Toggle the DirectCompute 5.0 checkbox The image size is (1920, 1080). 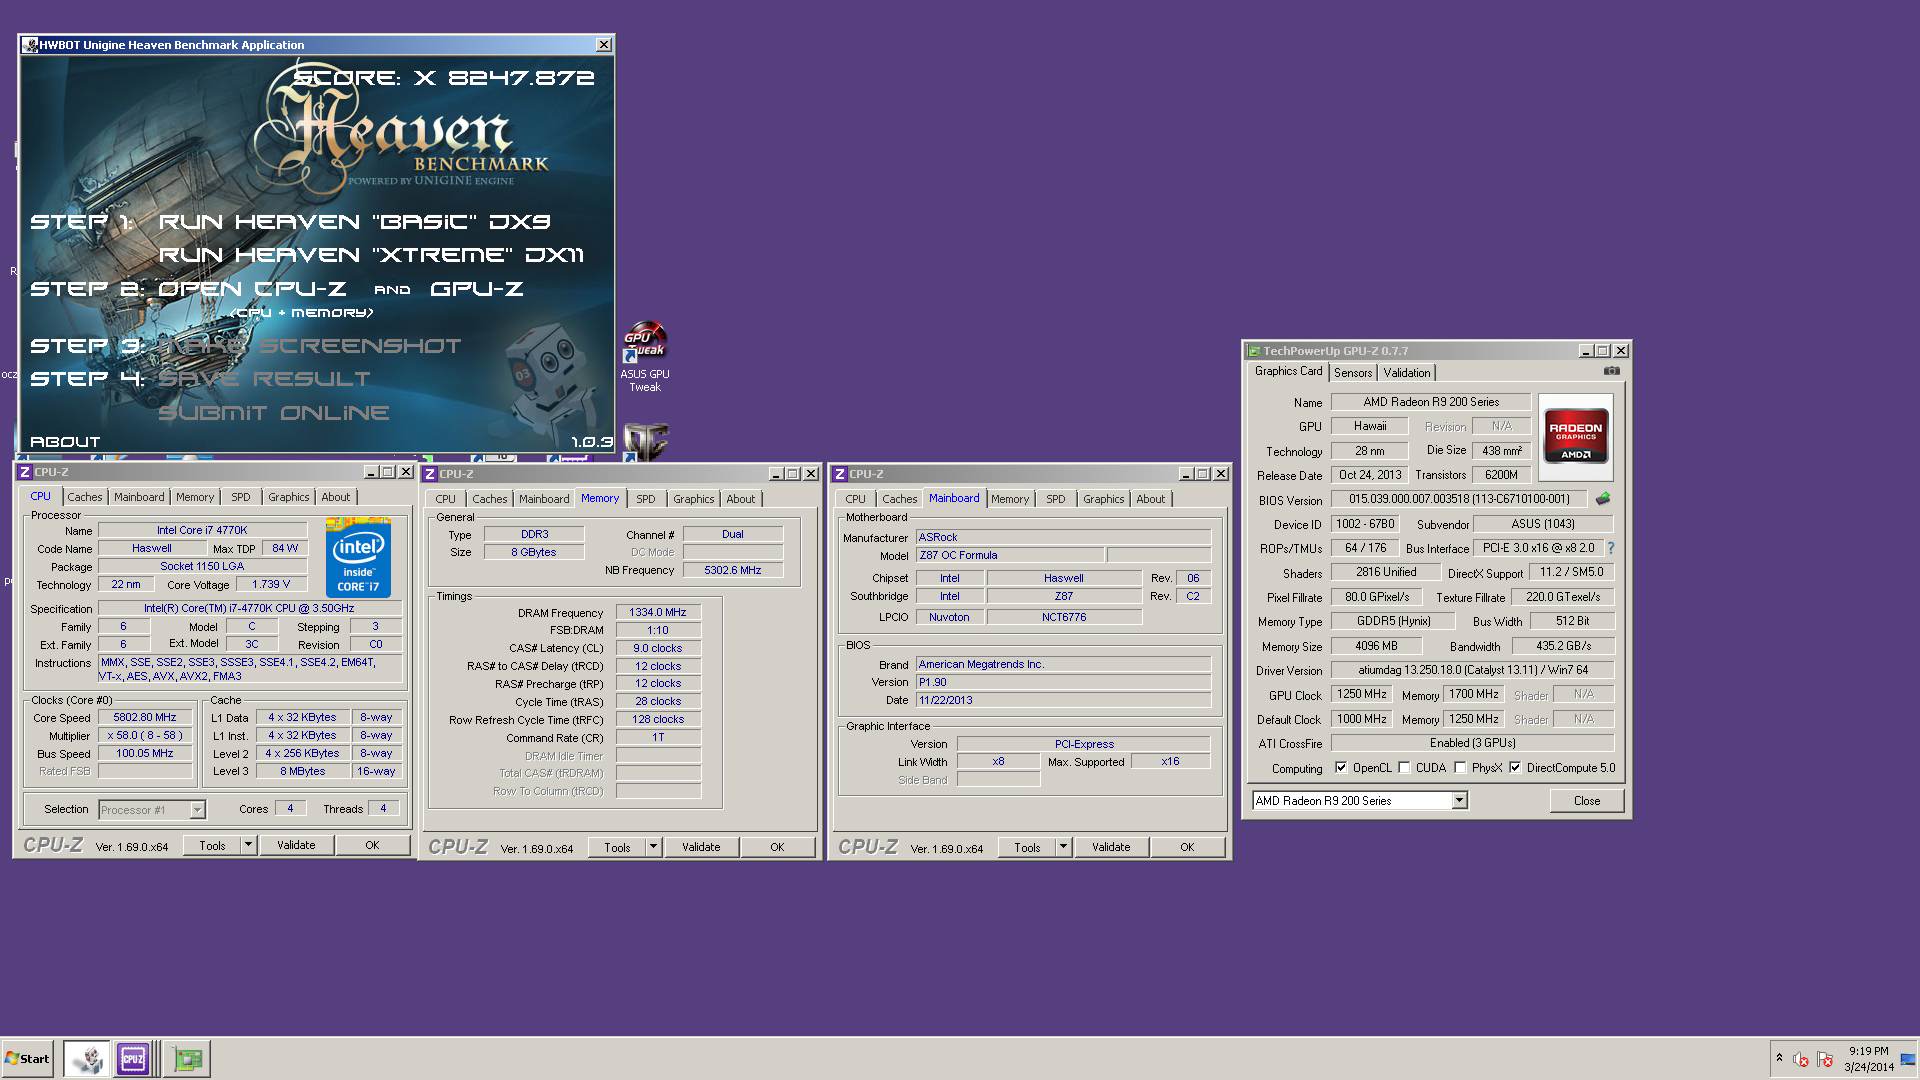tap(1515, 768)
